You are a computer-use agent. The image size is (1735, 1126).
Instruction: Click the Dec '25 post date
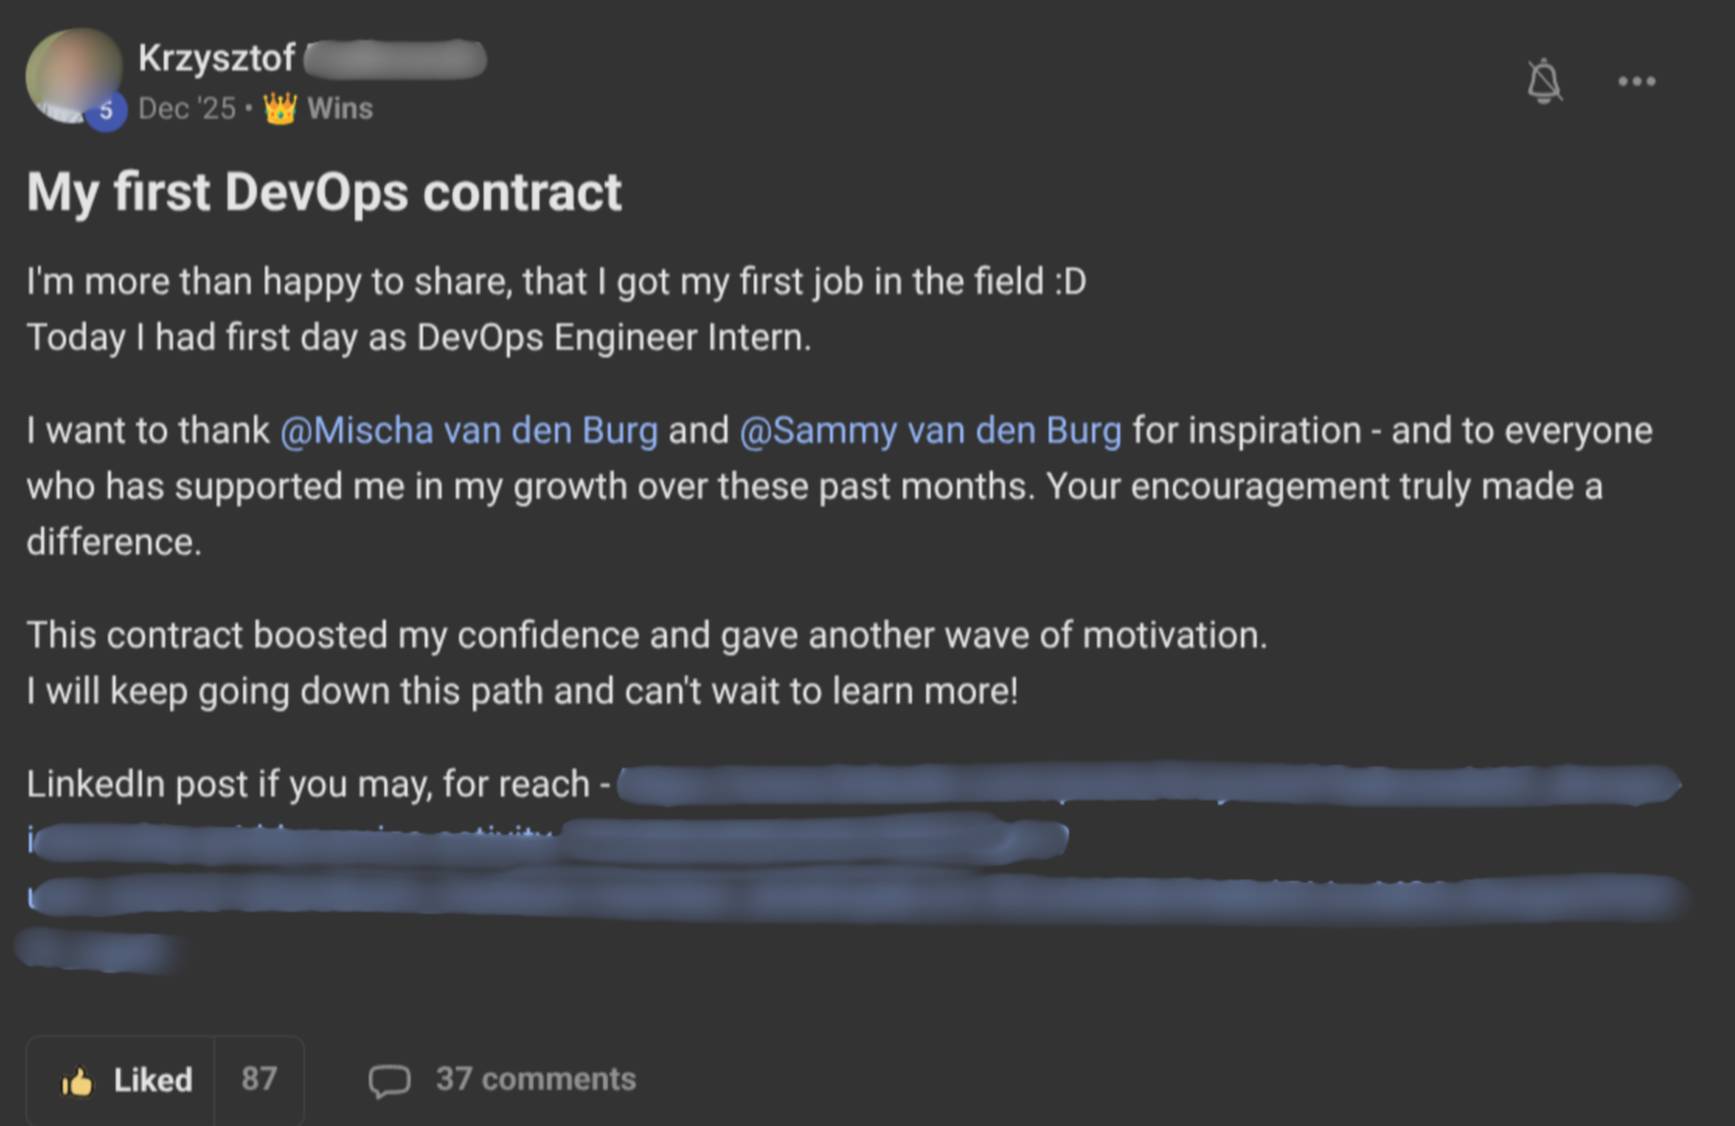(x=187, y=108)
